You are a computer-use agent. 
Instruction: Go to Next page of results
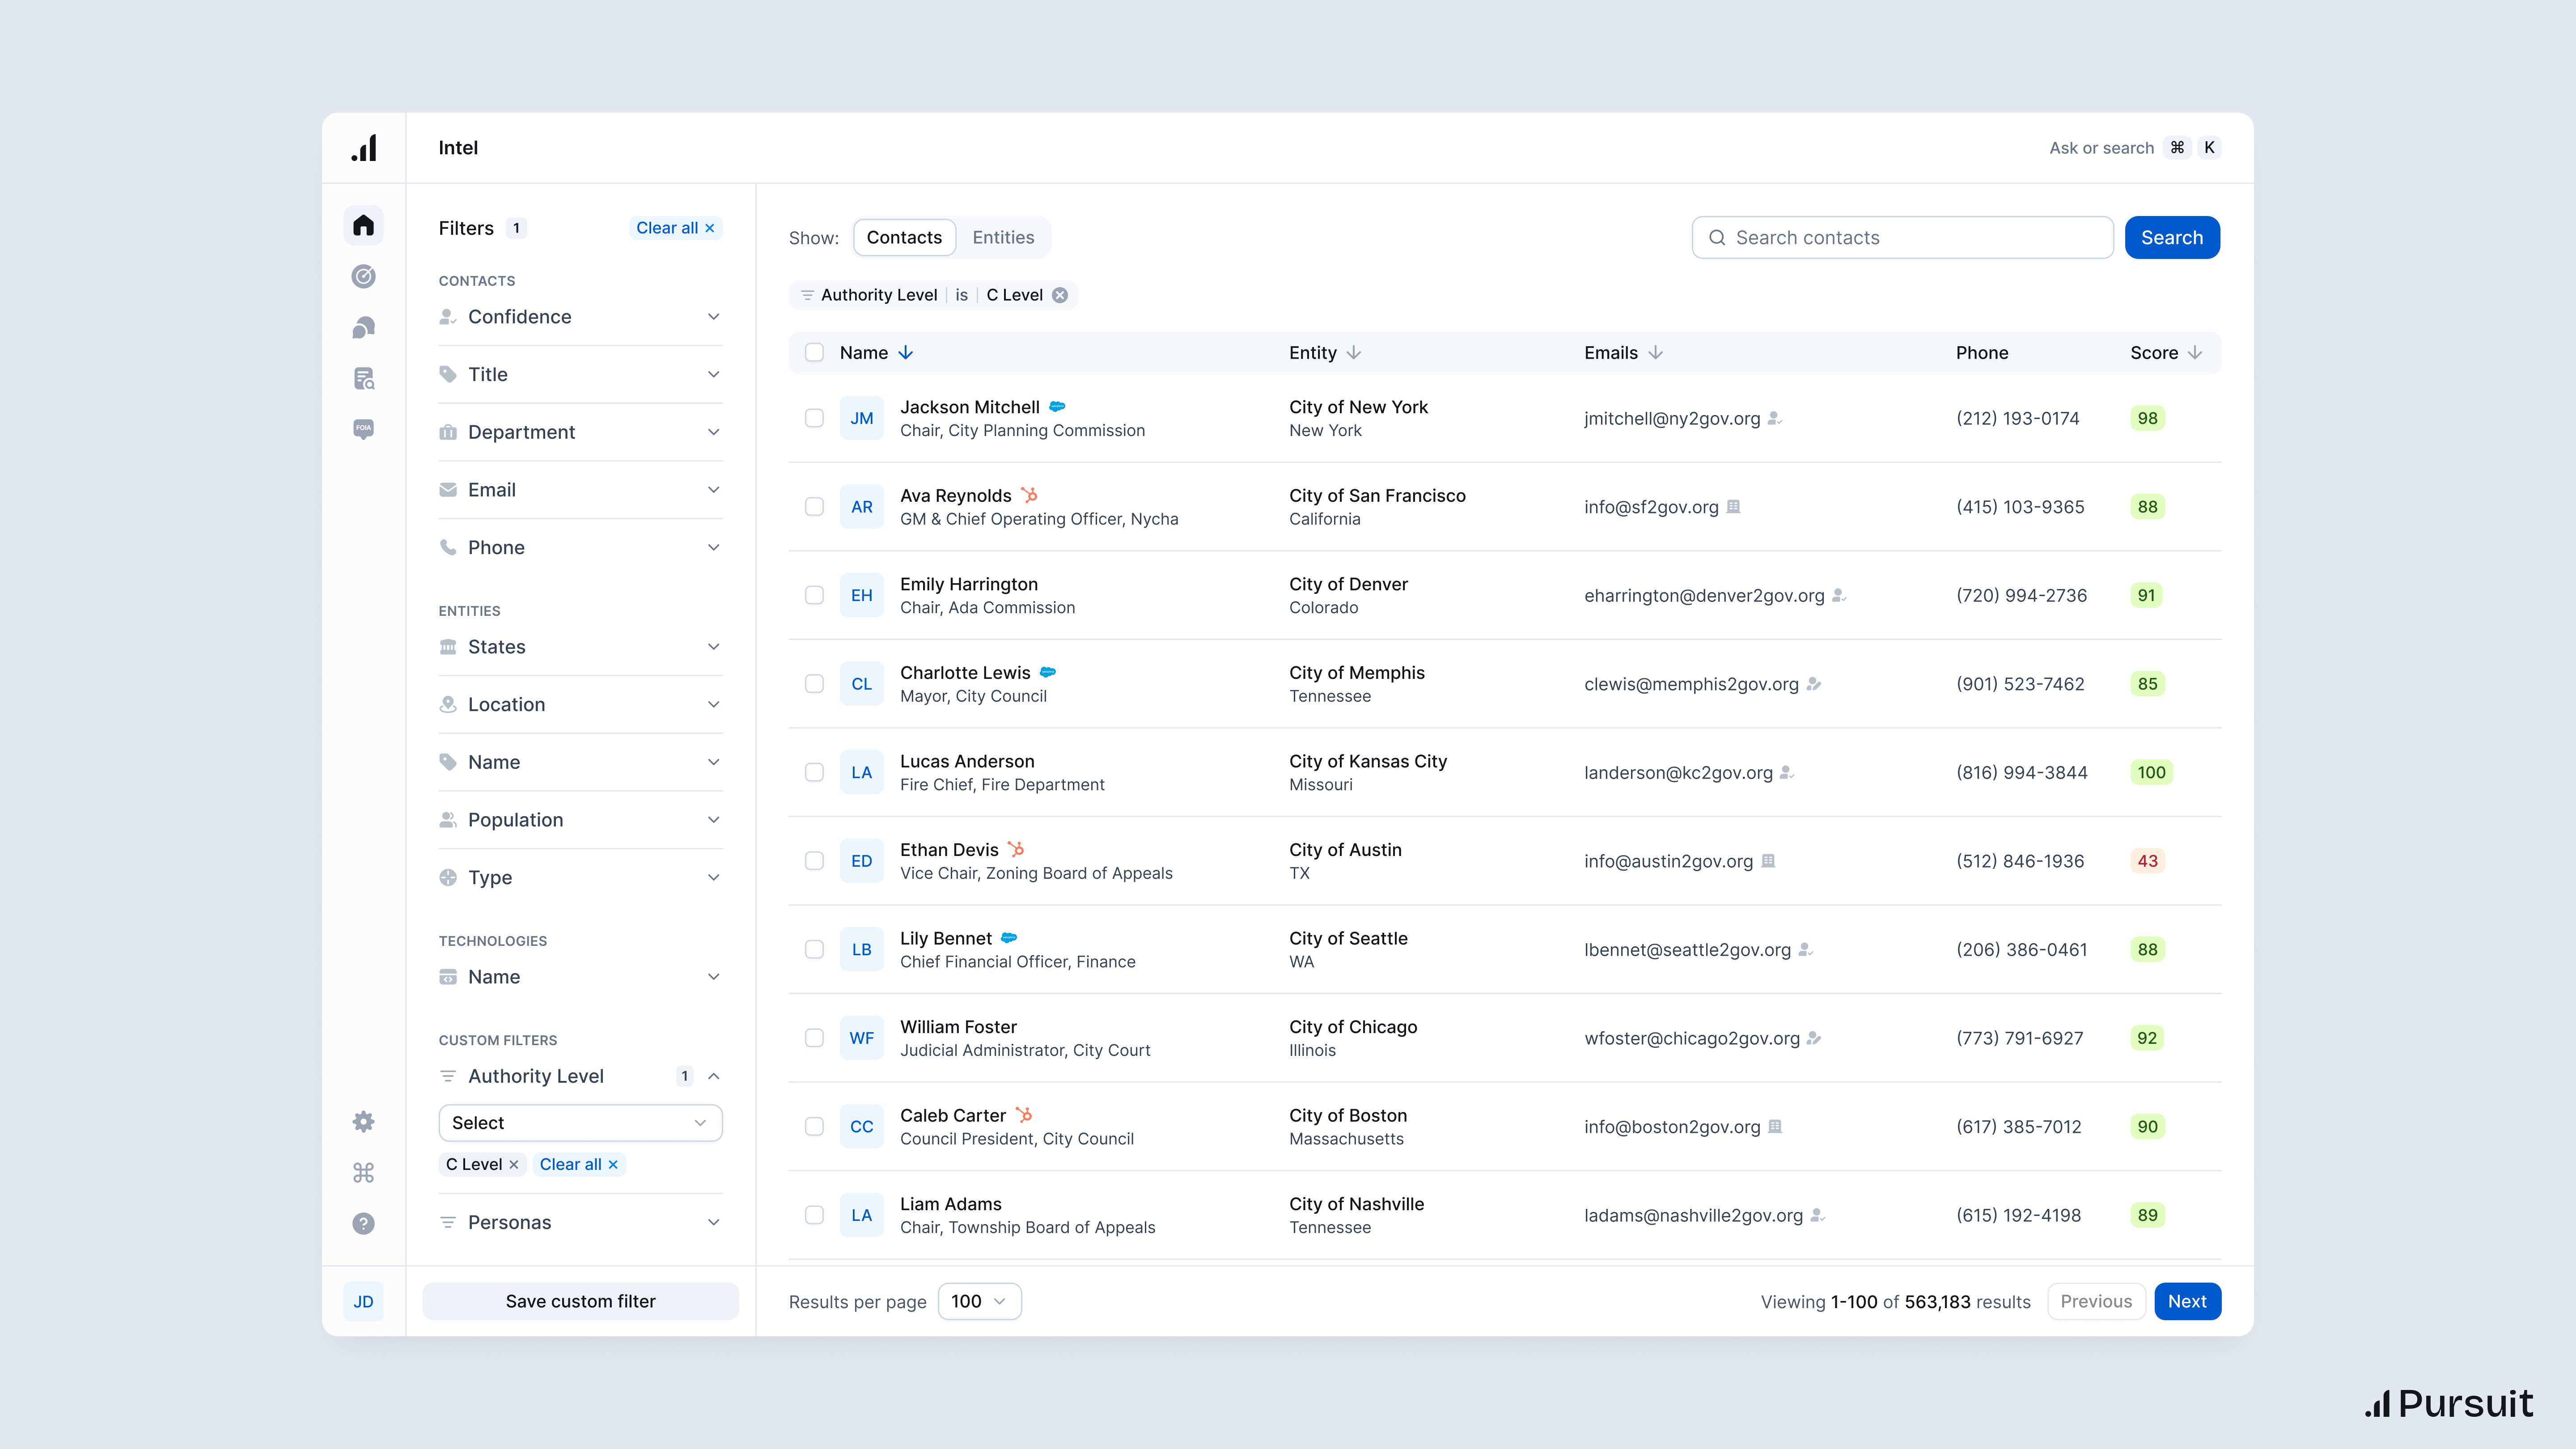point(2186,1301)
